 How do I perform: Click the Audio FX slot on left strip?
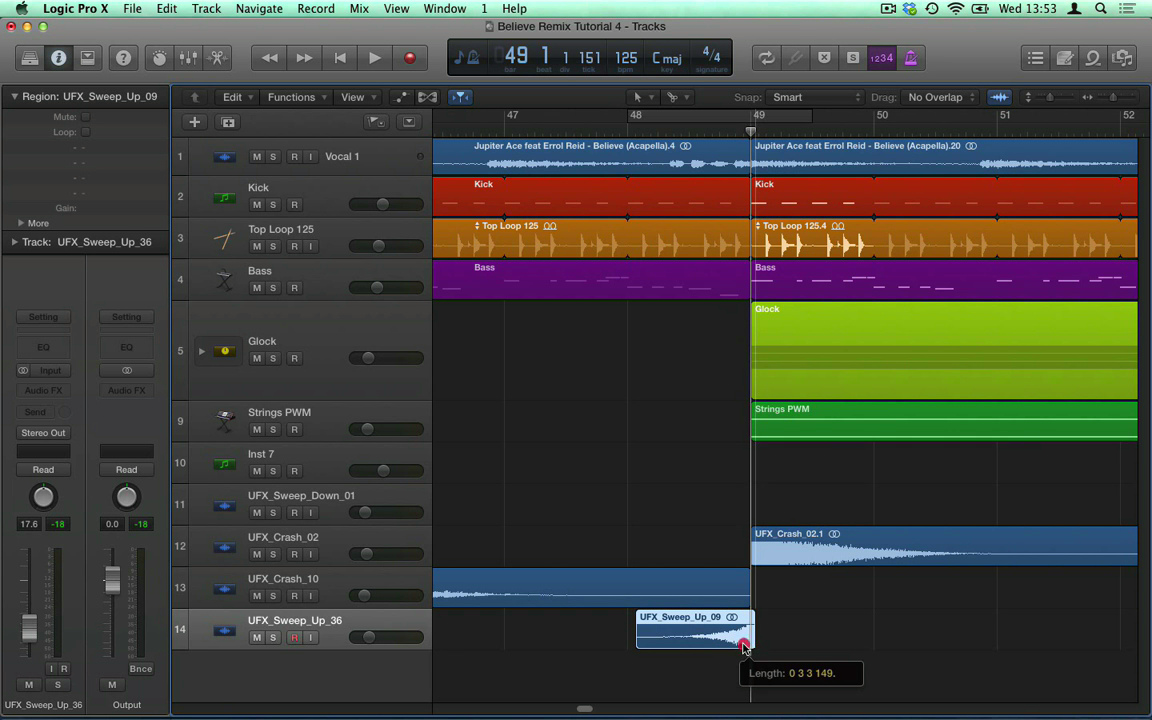[x=43, y=390]
